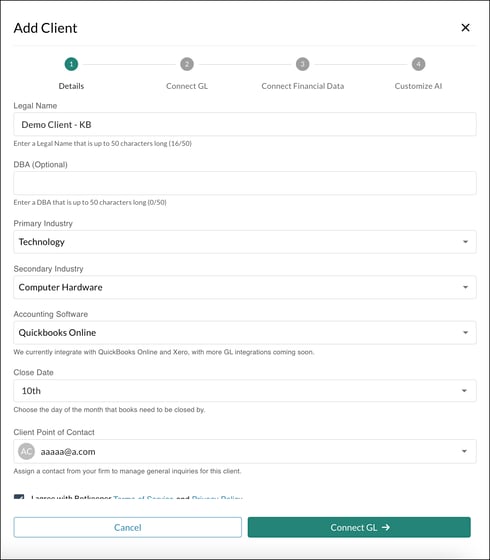Viewport: 490px width, 560px height.
Task: Click the empty DBA (Optional) field
Action: tap(245, 183)
